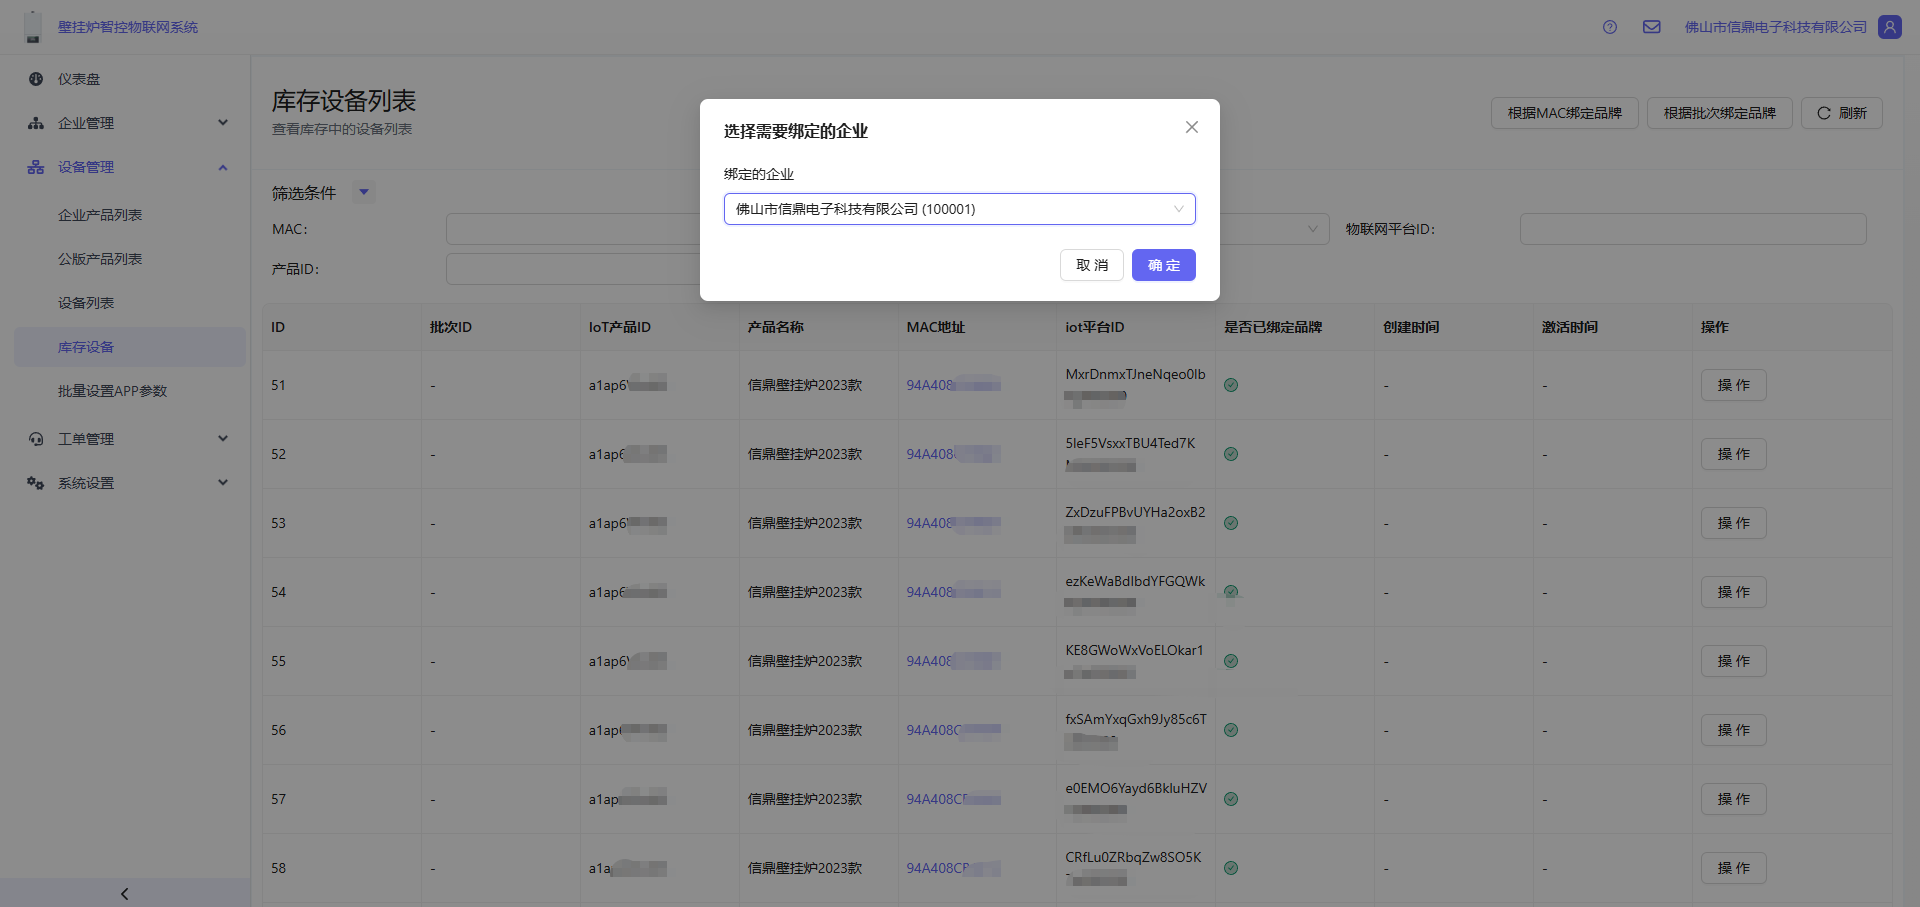
Task: Collapse the sidebar with bottom arrow
Action: pos(125,893)
